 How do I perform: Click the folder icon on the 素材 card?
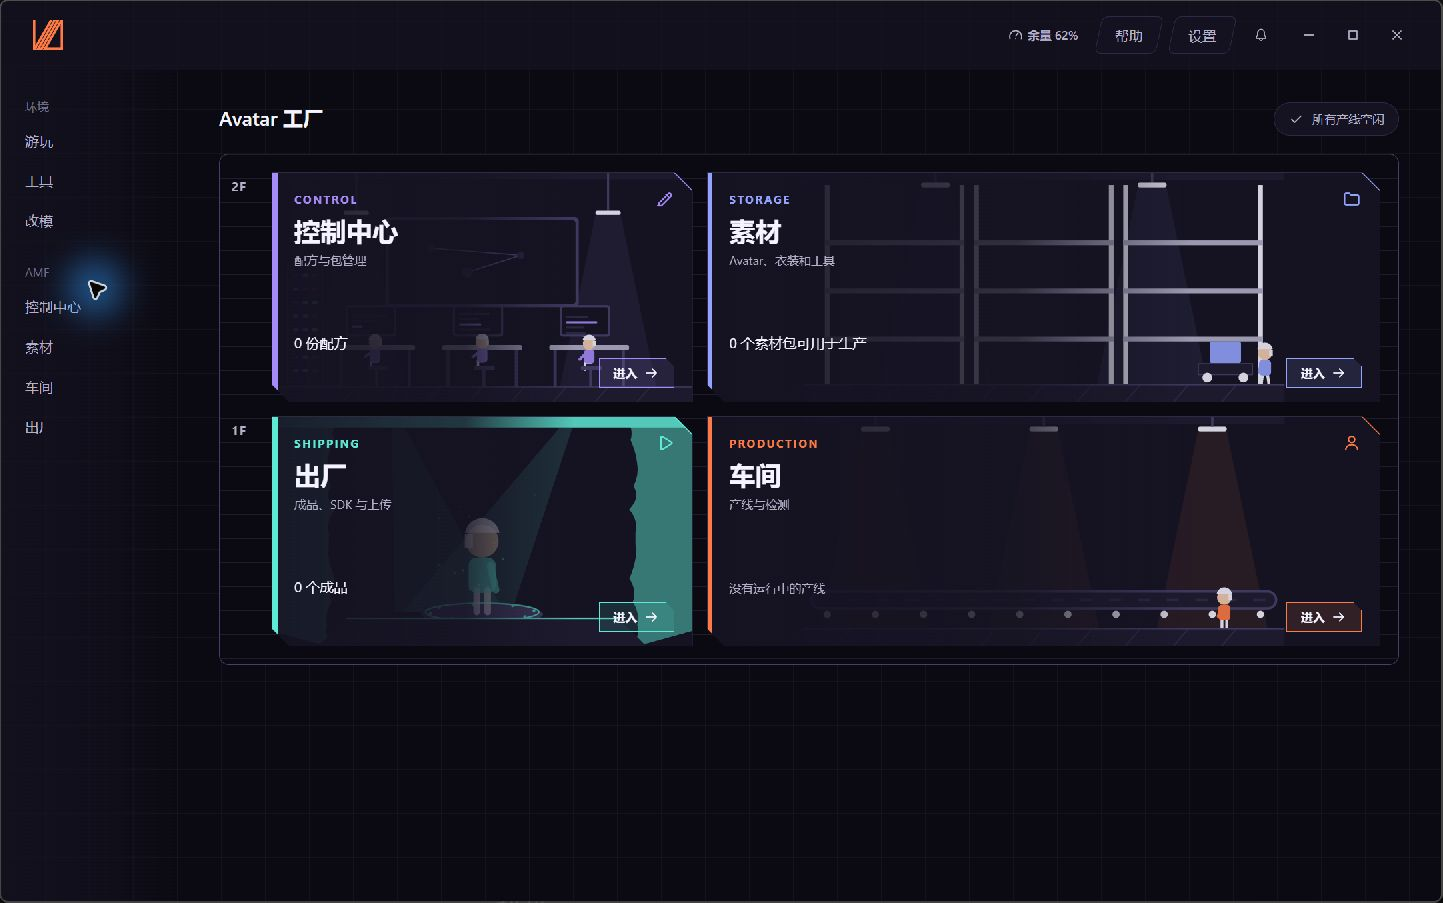[1352, 199]
